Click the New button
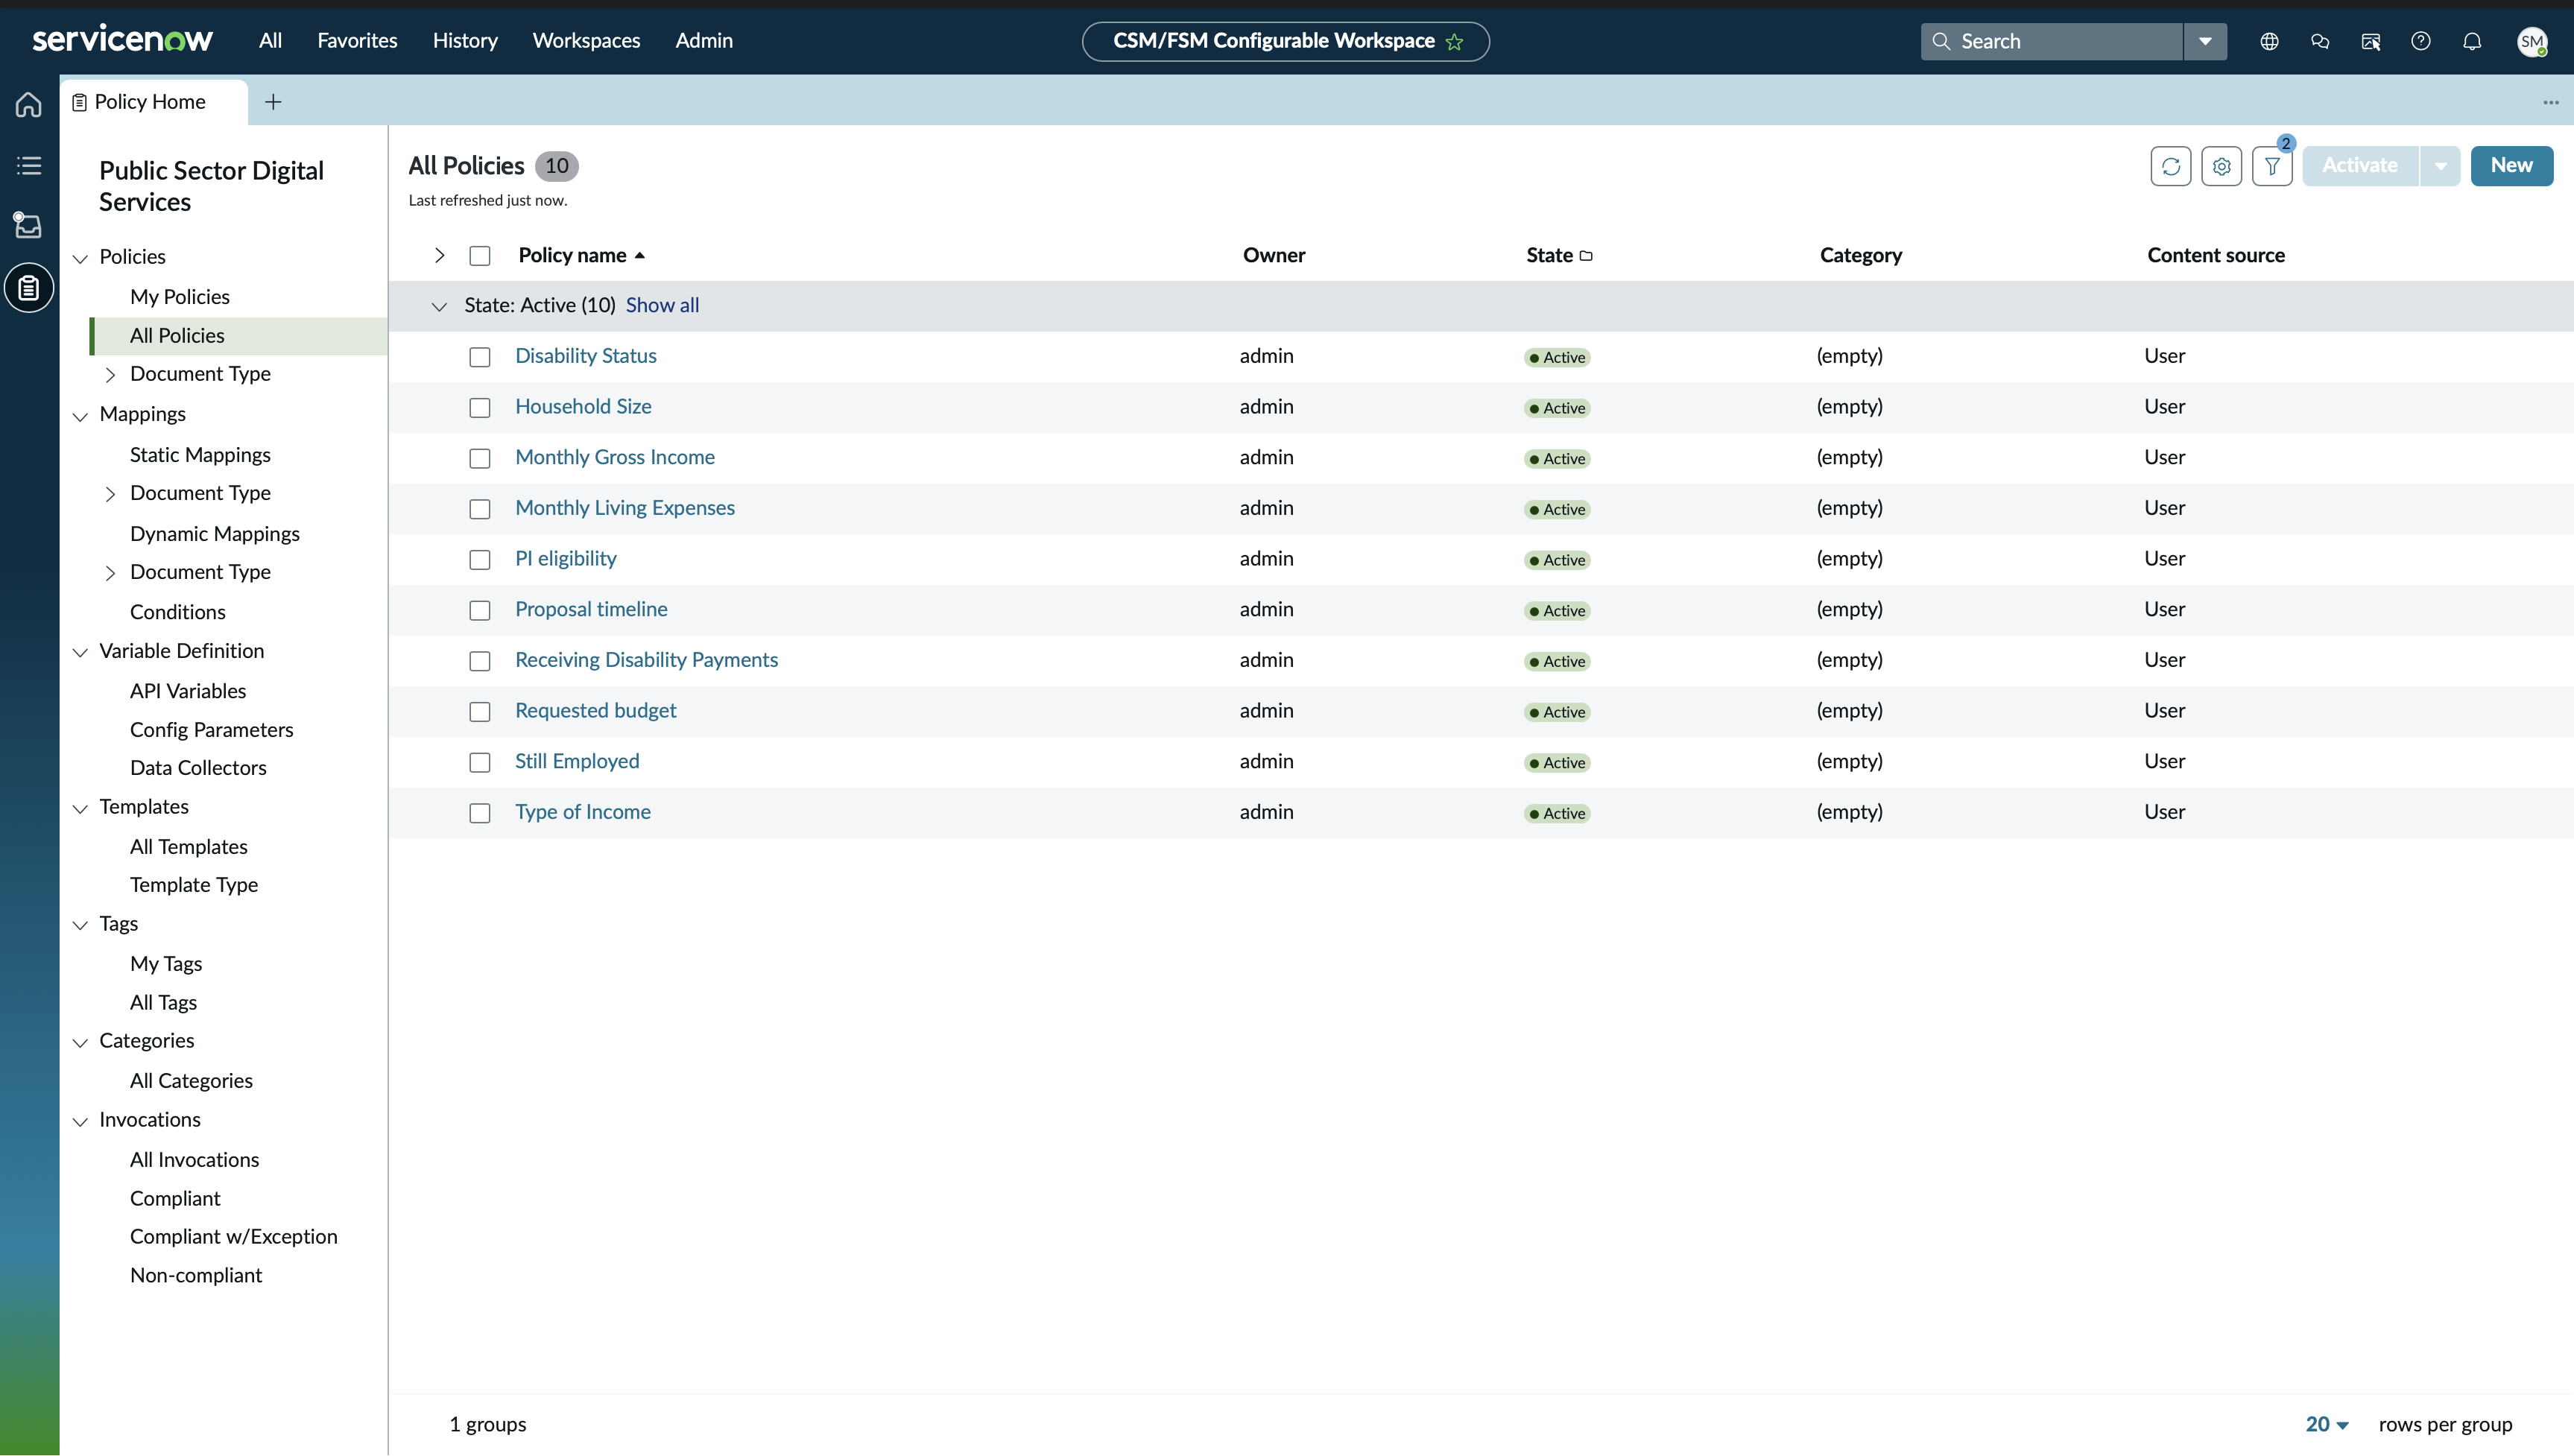Image resolution: width=2574 pixels, height=1456 pixels. pos(2511,166)
